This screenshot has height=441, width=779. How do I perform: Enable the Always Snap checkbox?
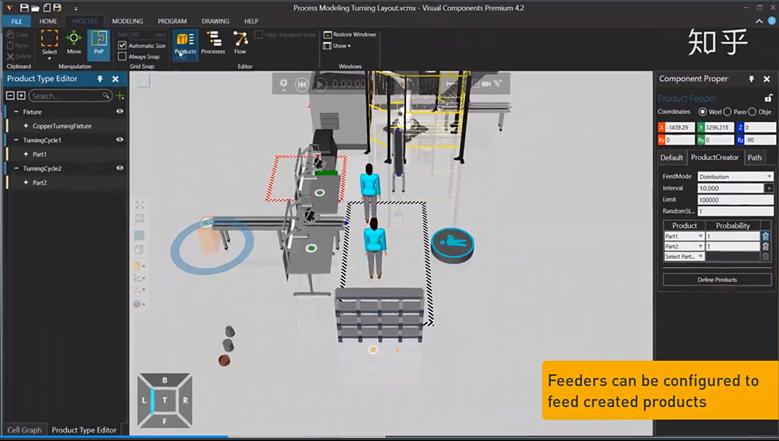pyautogui.click(x=123, y=56)
